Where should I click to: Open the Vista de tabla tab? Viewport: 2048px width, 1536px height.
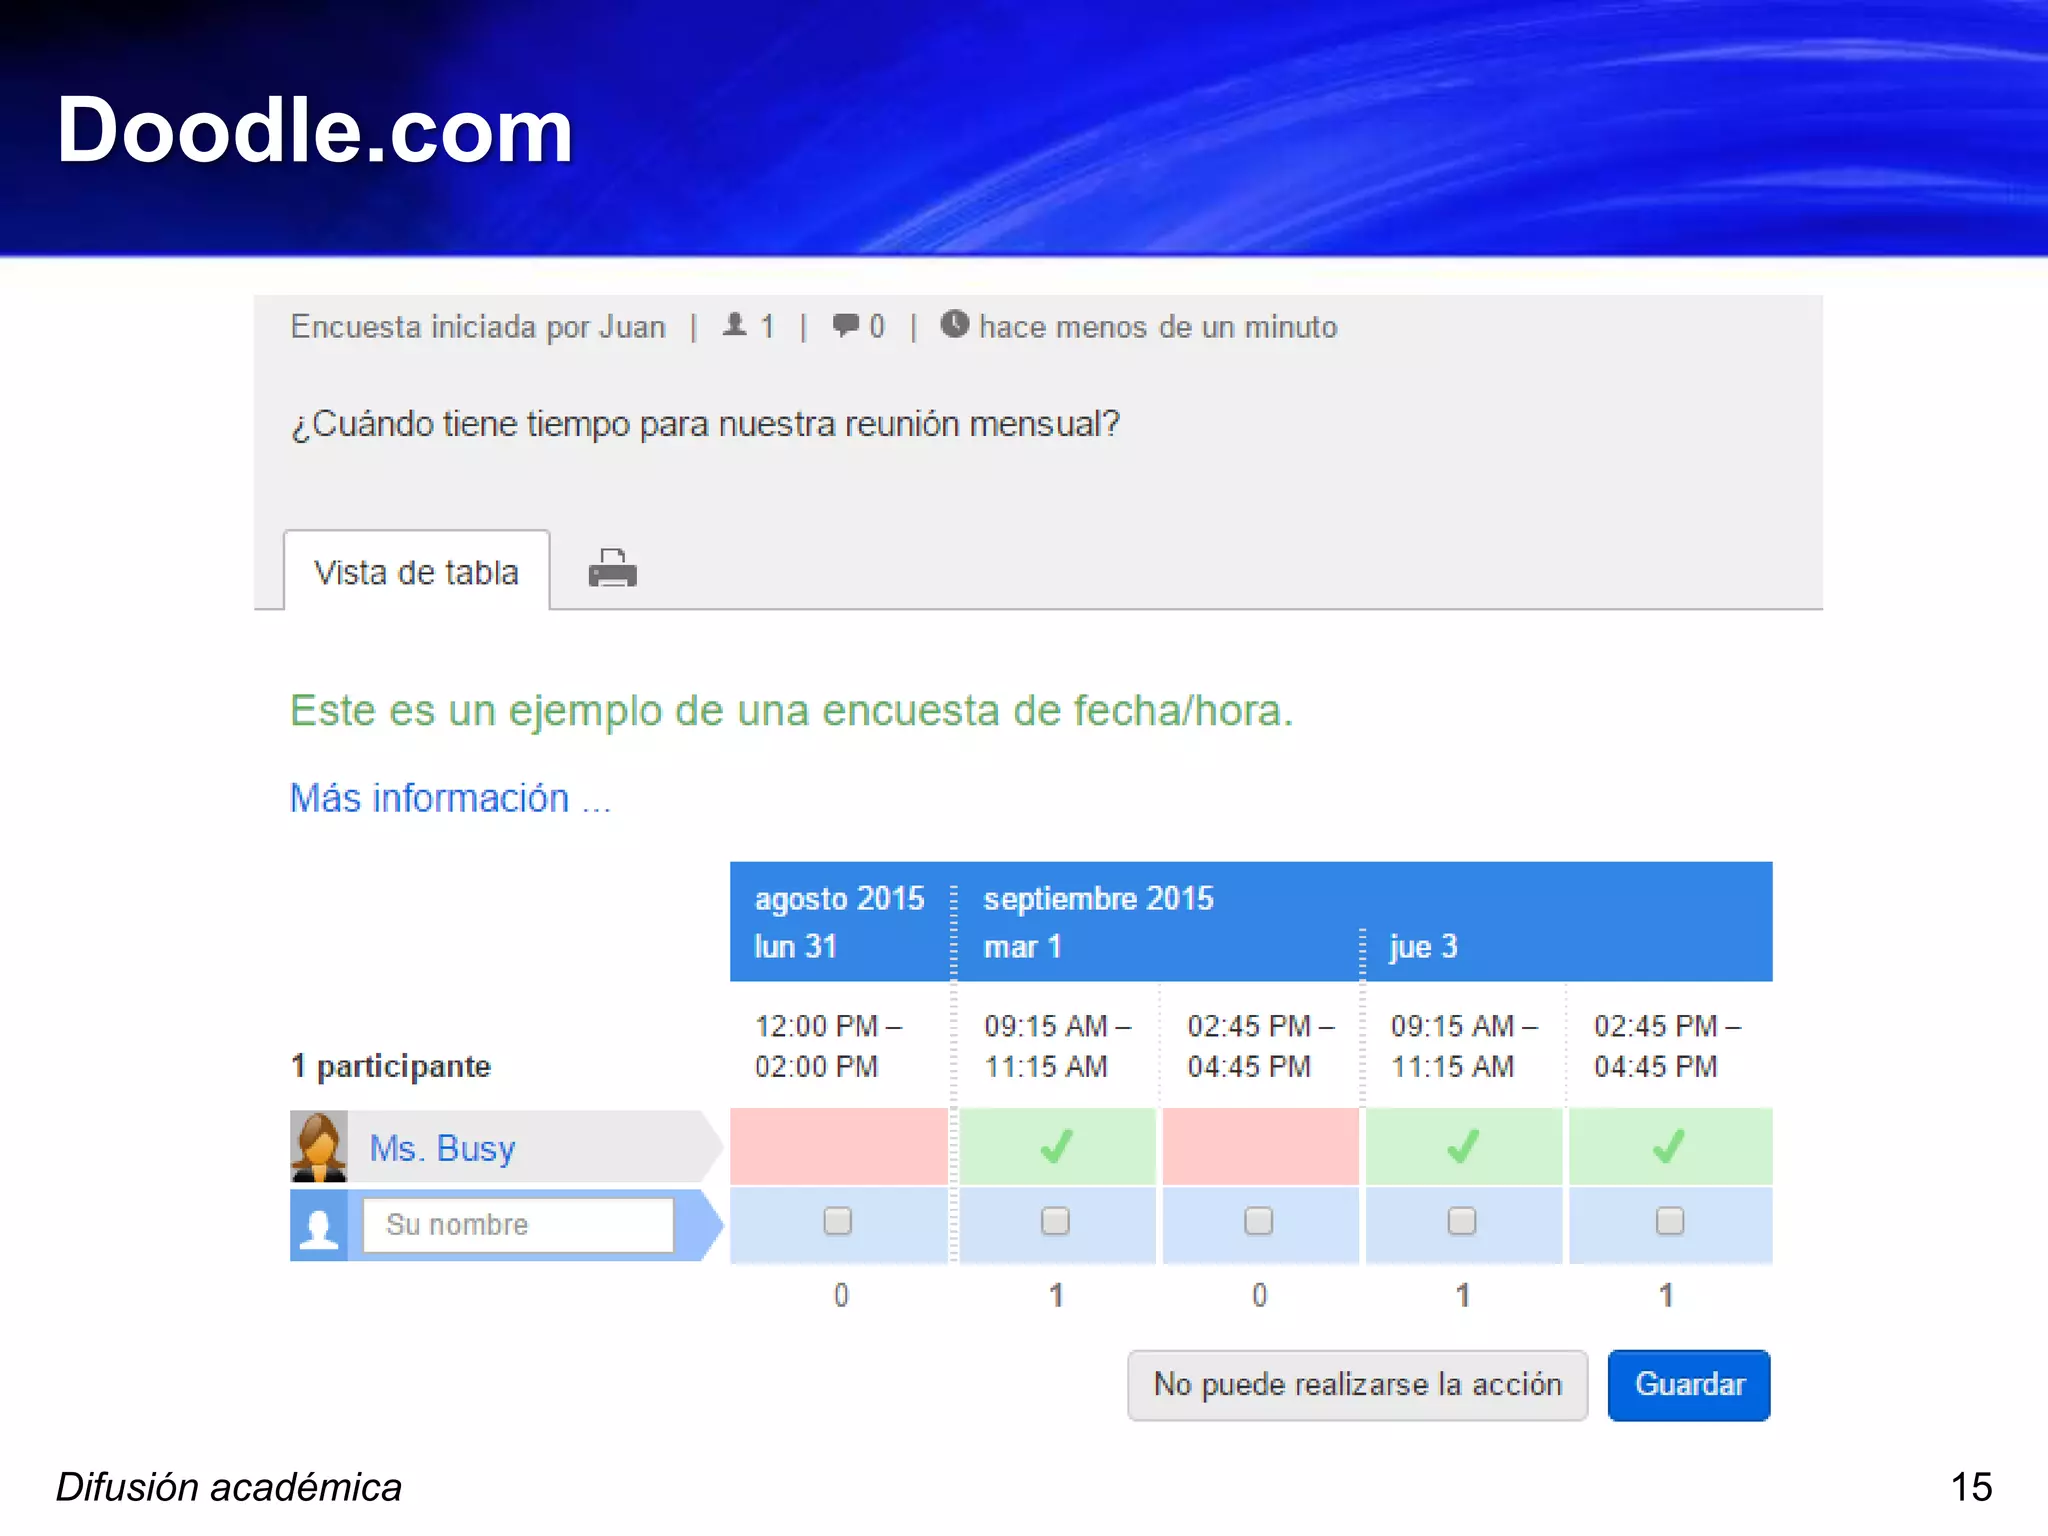point(416,571)
